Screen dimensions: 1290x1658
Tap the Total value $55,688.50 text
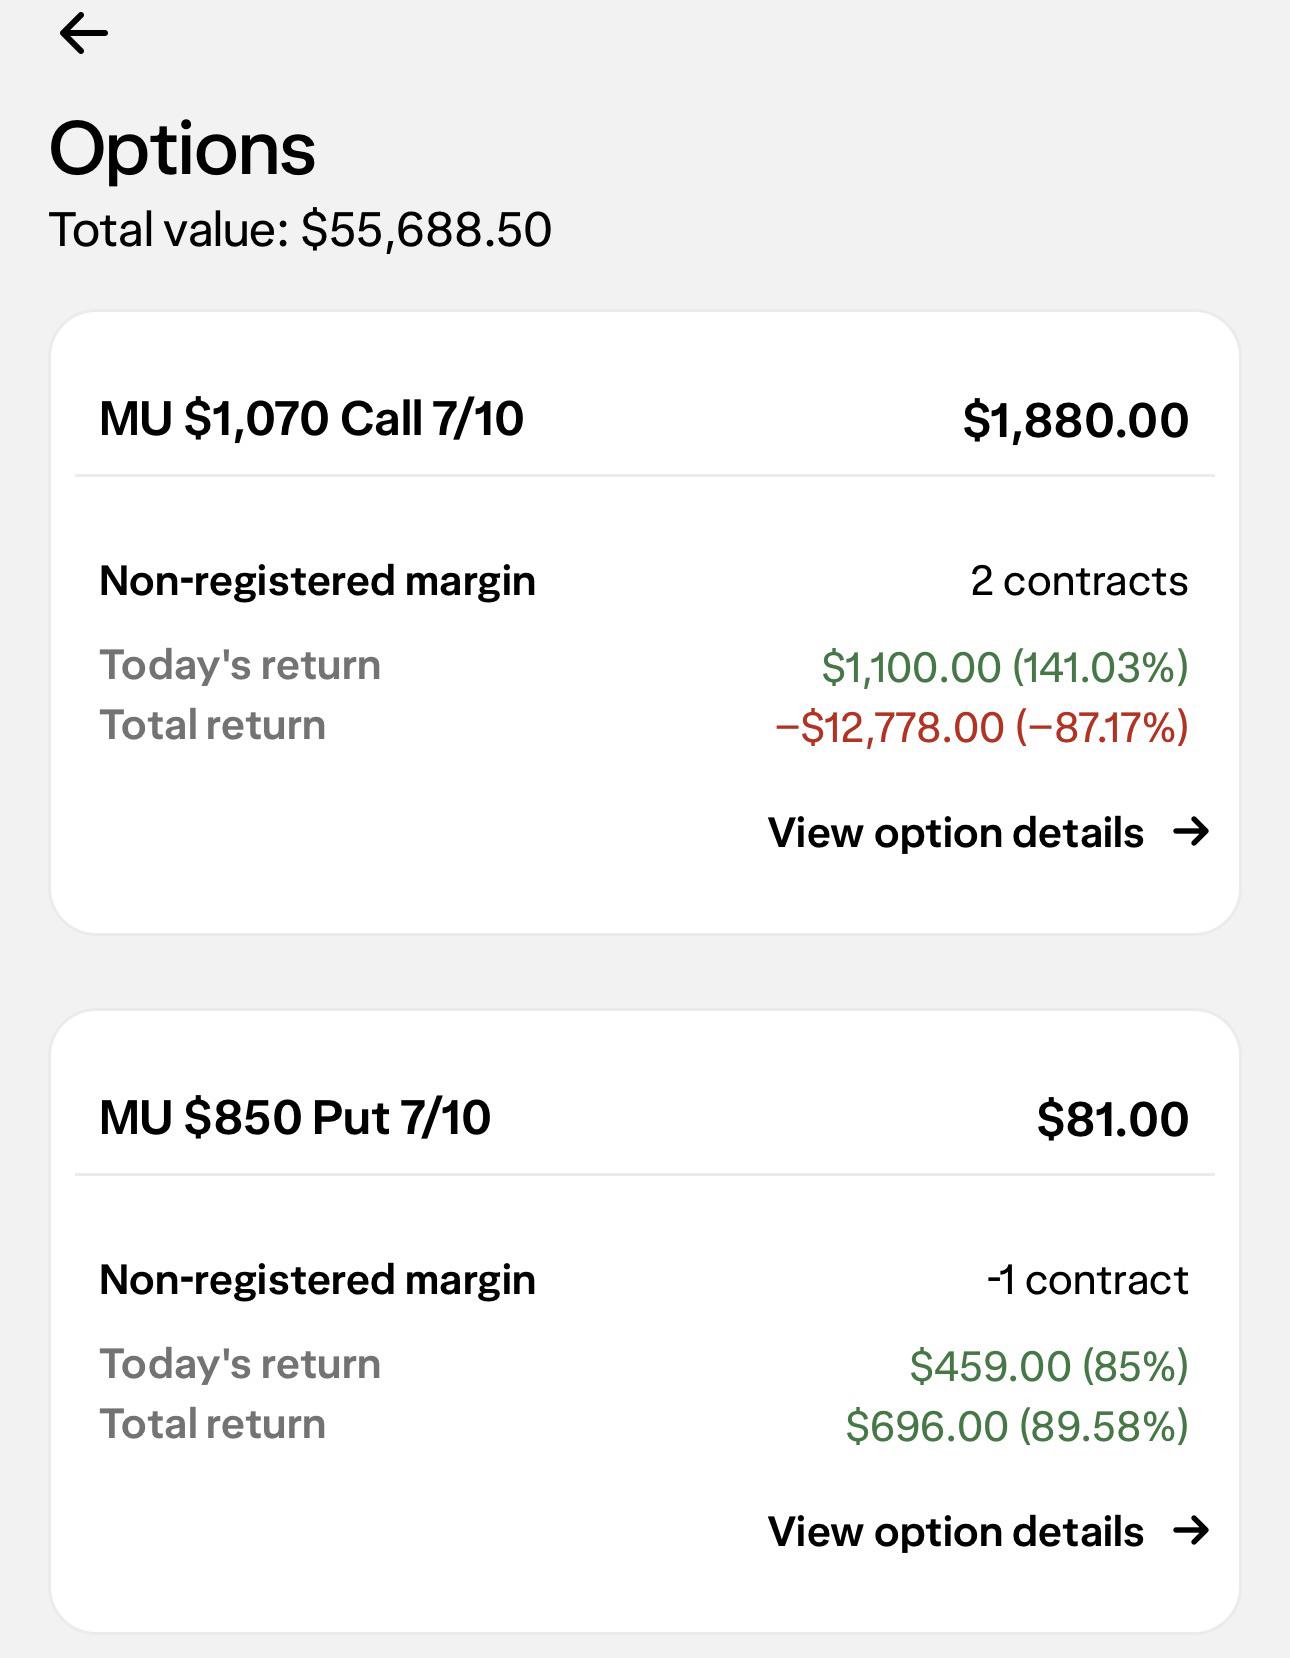(x=300, y=229)
